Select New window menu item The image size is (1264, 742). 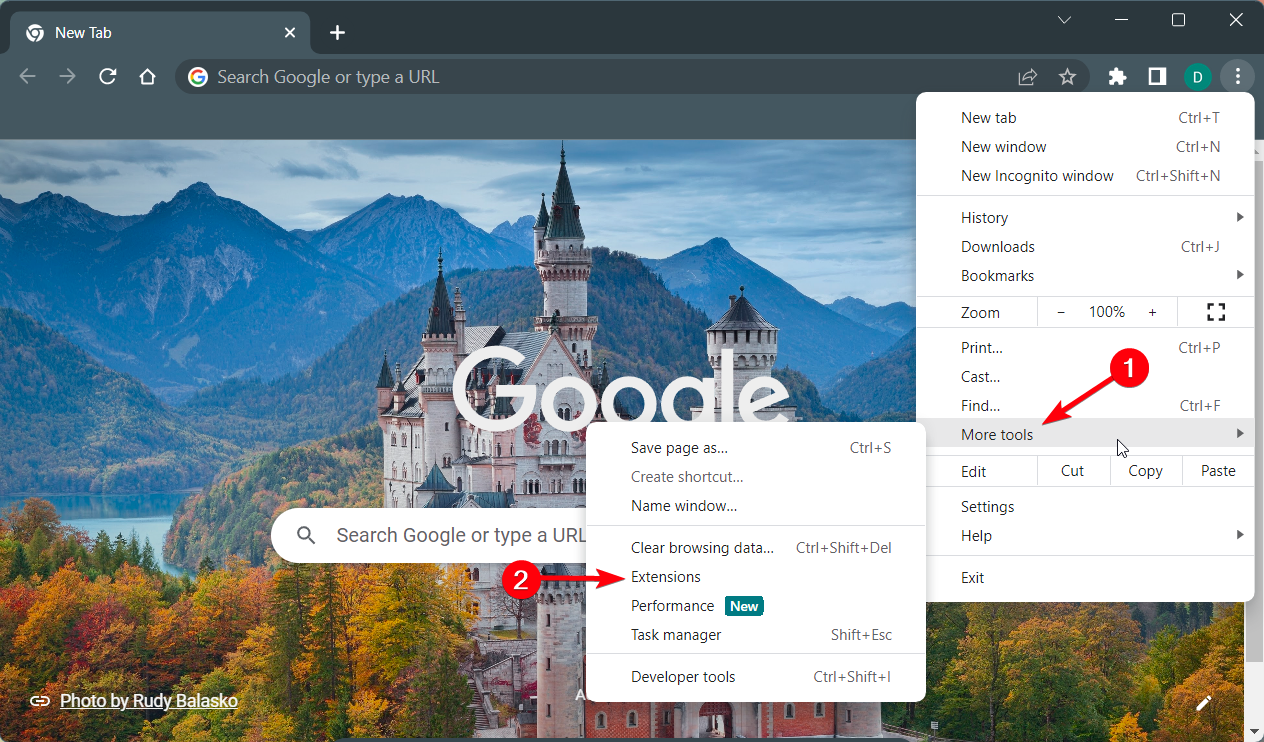point(1085,147)
